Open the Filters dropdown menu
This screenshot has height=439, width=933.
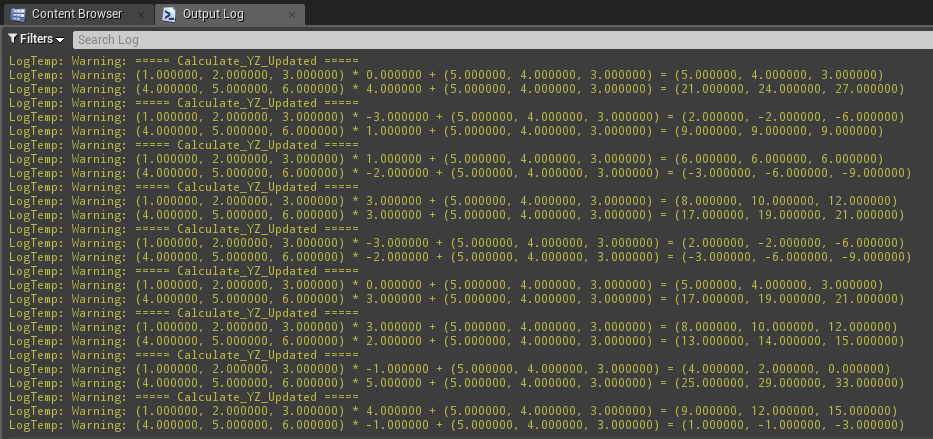pyautogui.click(x=36, y=39)
